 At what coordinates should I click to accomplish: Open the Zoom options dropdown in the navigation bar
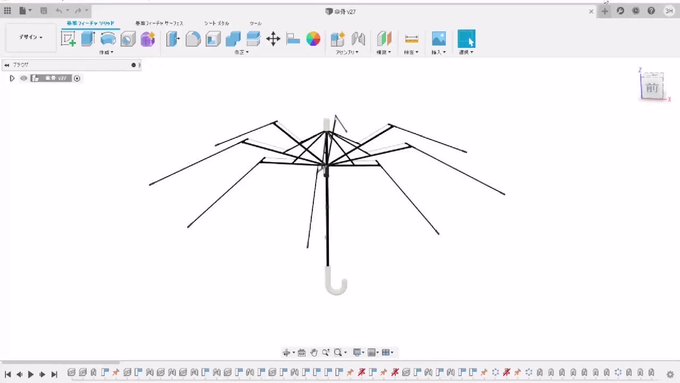339,353
